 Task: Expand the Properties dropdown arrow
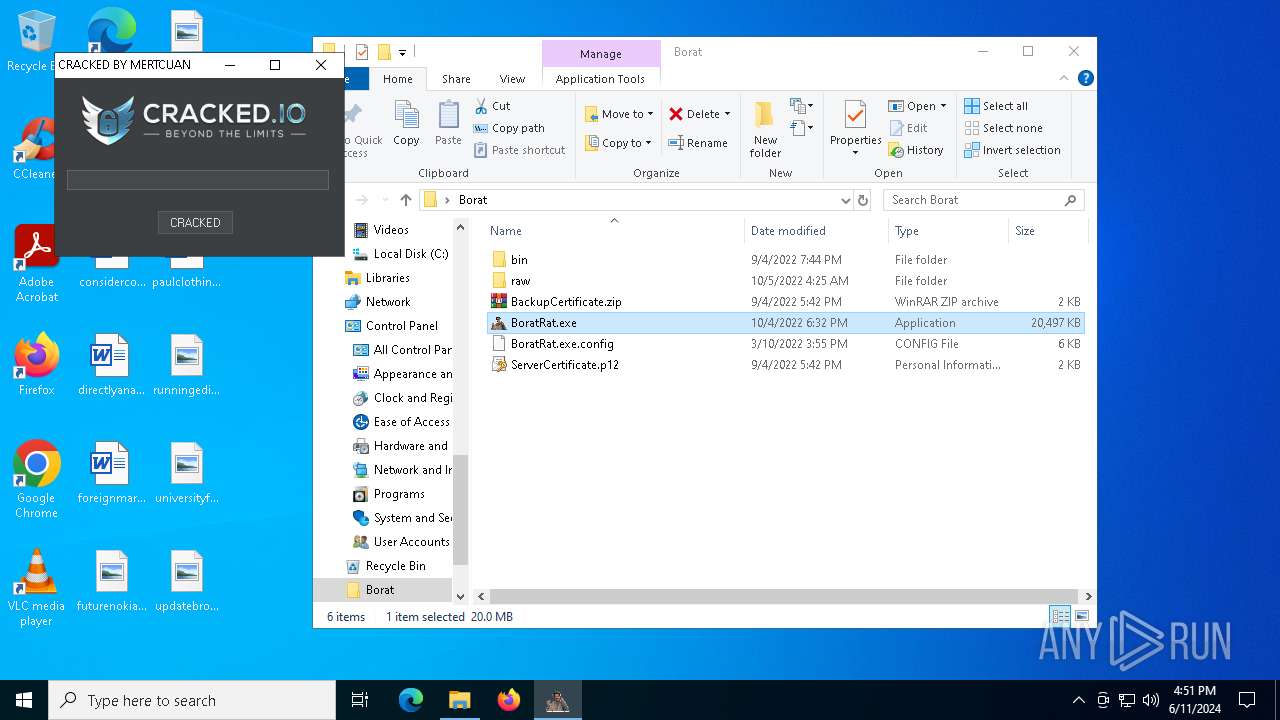click(855, 153)
